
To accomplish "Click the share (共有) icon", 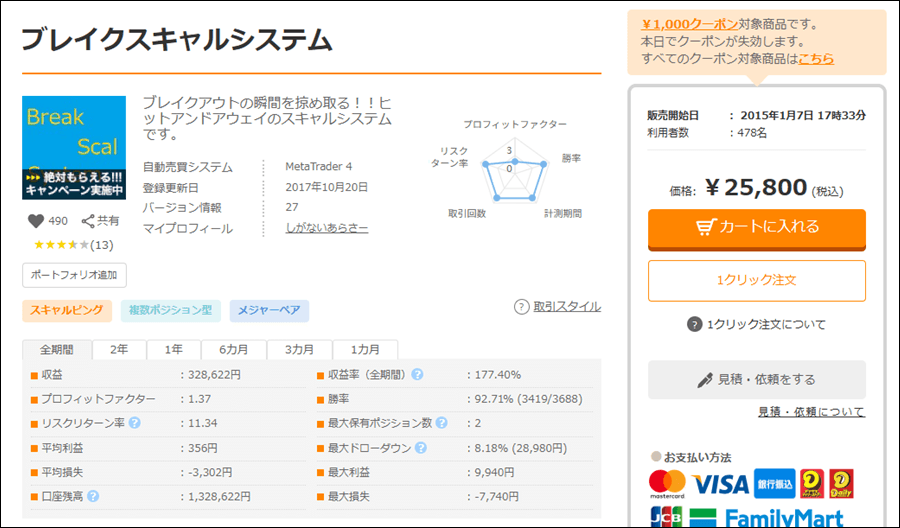I will (88, 221).
